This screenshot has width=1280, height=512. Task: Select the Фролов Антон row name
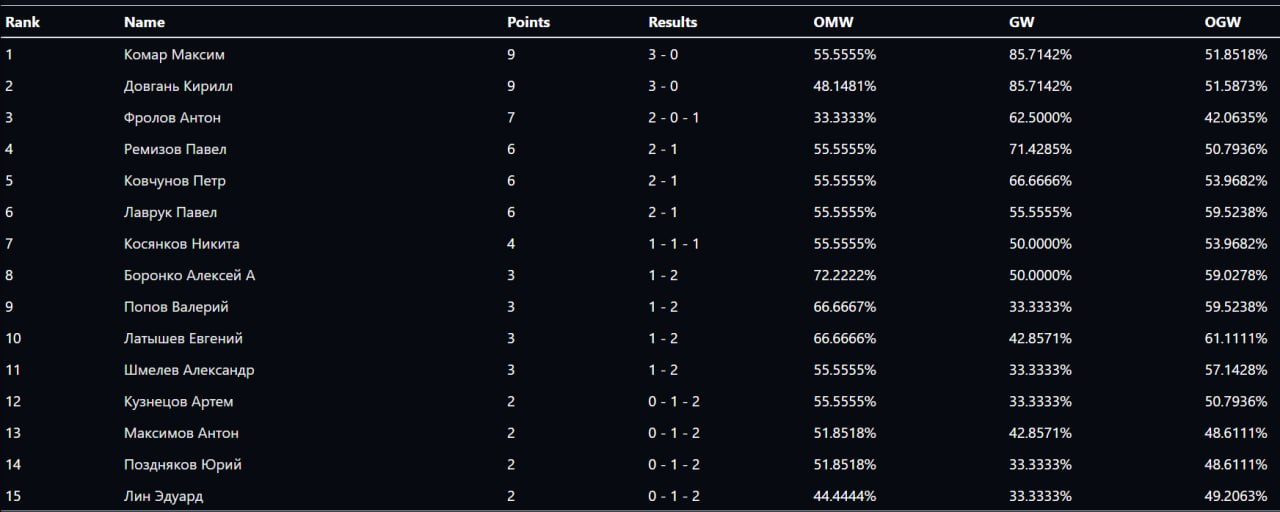(x=172, y=118)
